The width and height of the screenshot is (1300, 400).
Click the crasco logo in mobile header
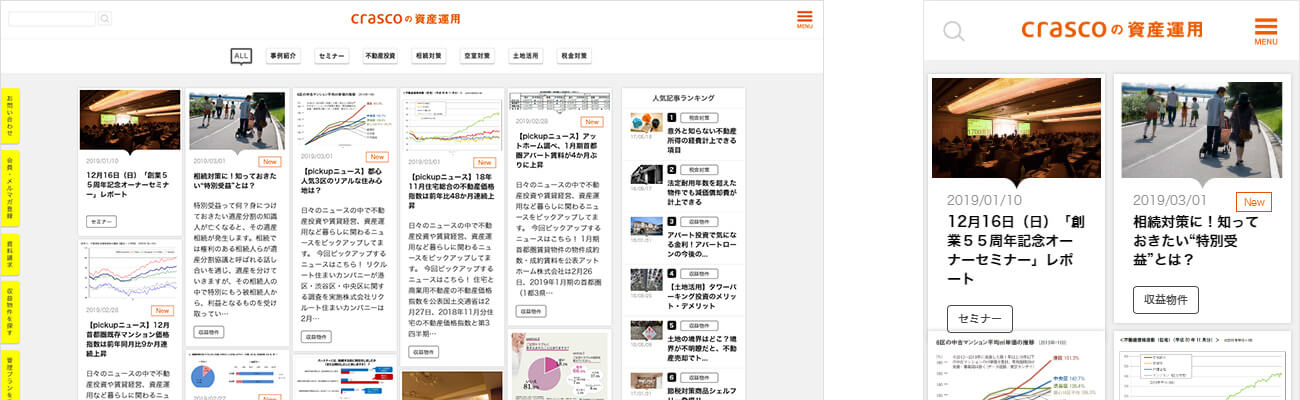click(x=1111, y=30)
